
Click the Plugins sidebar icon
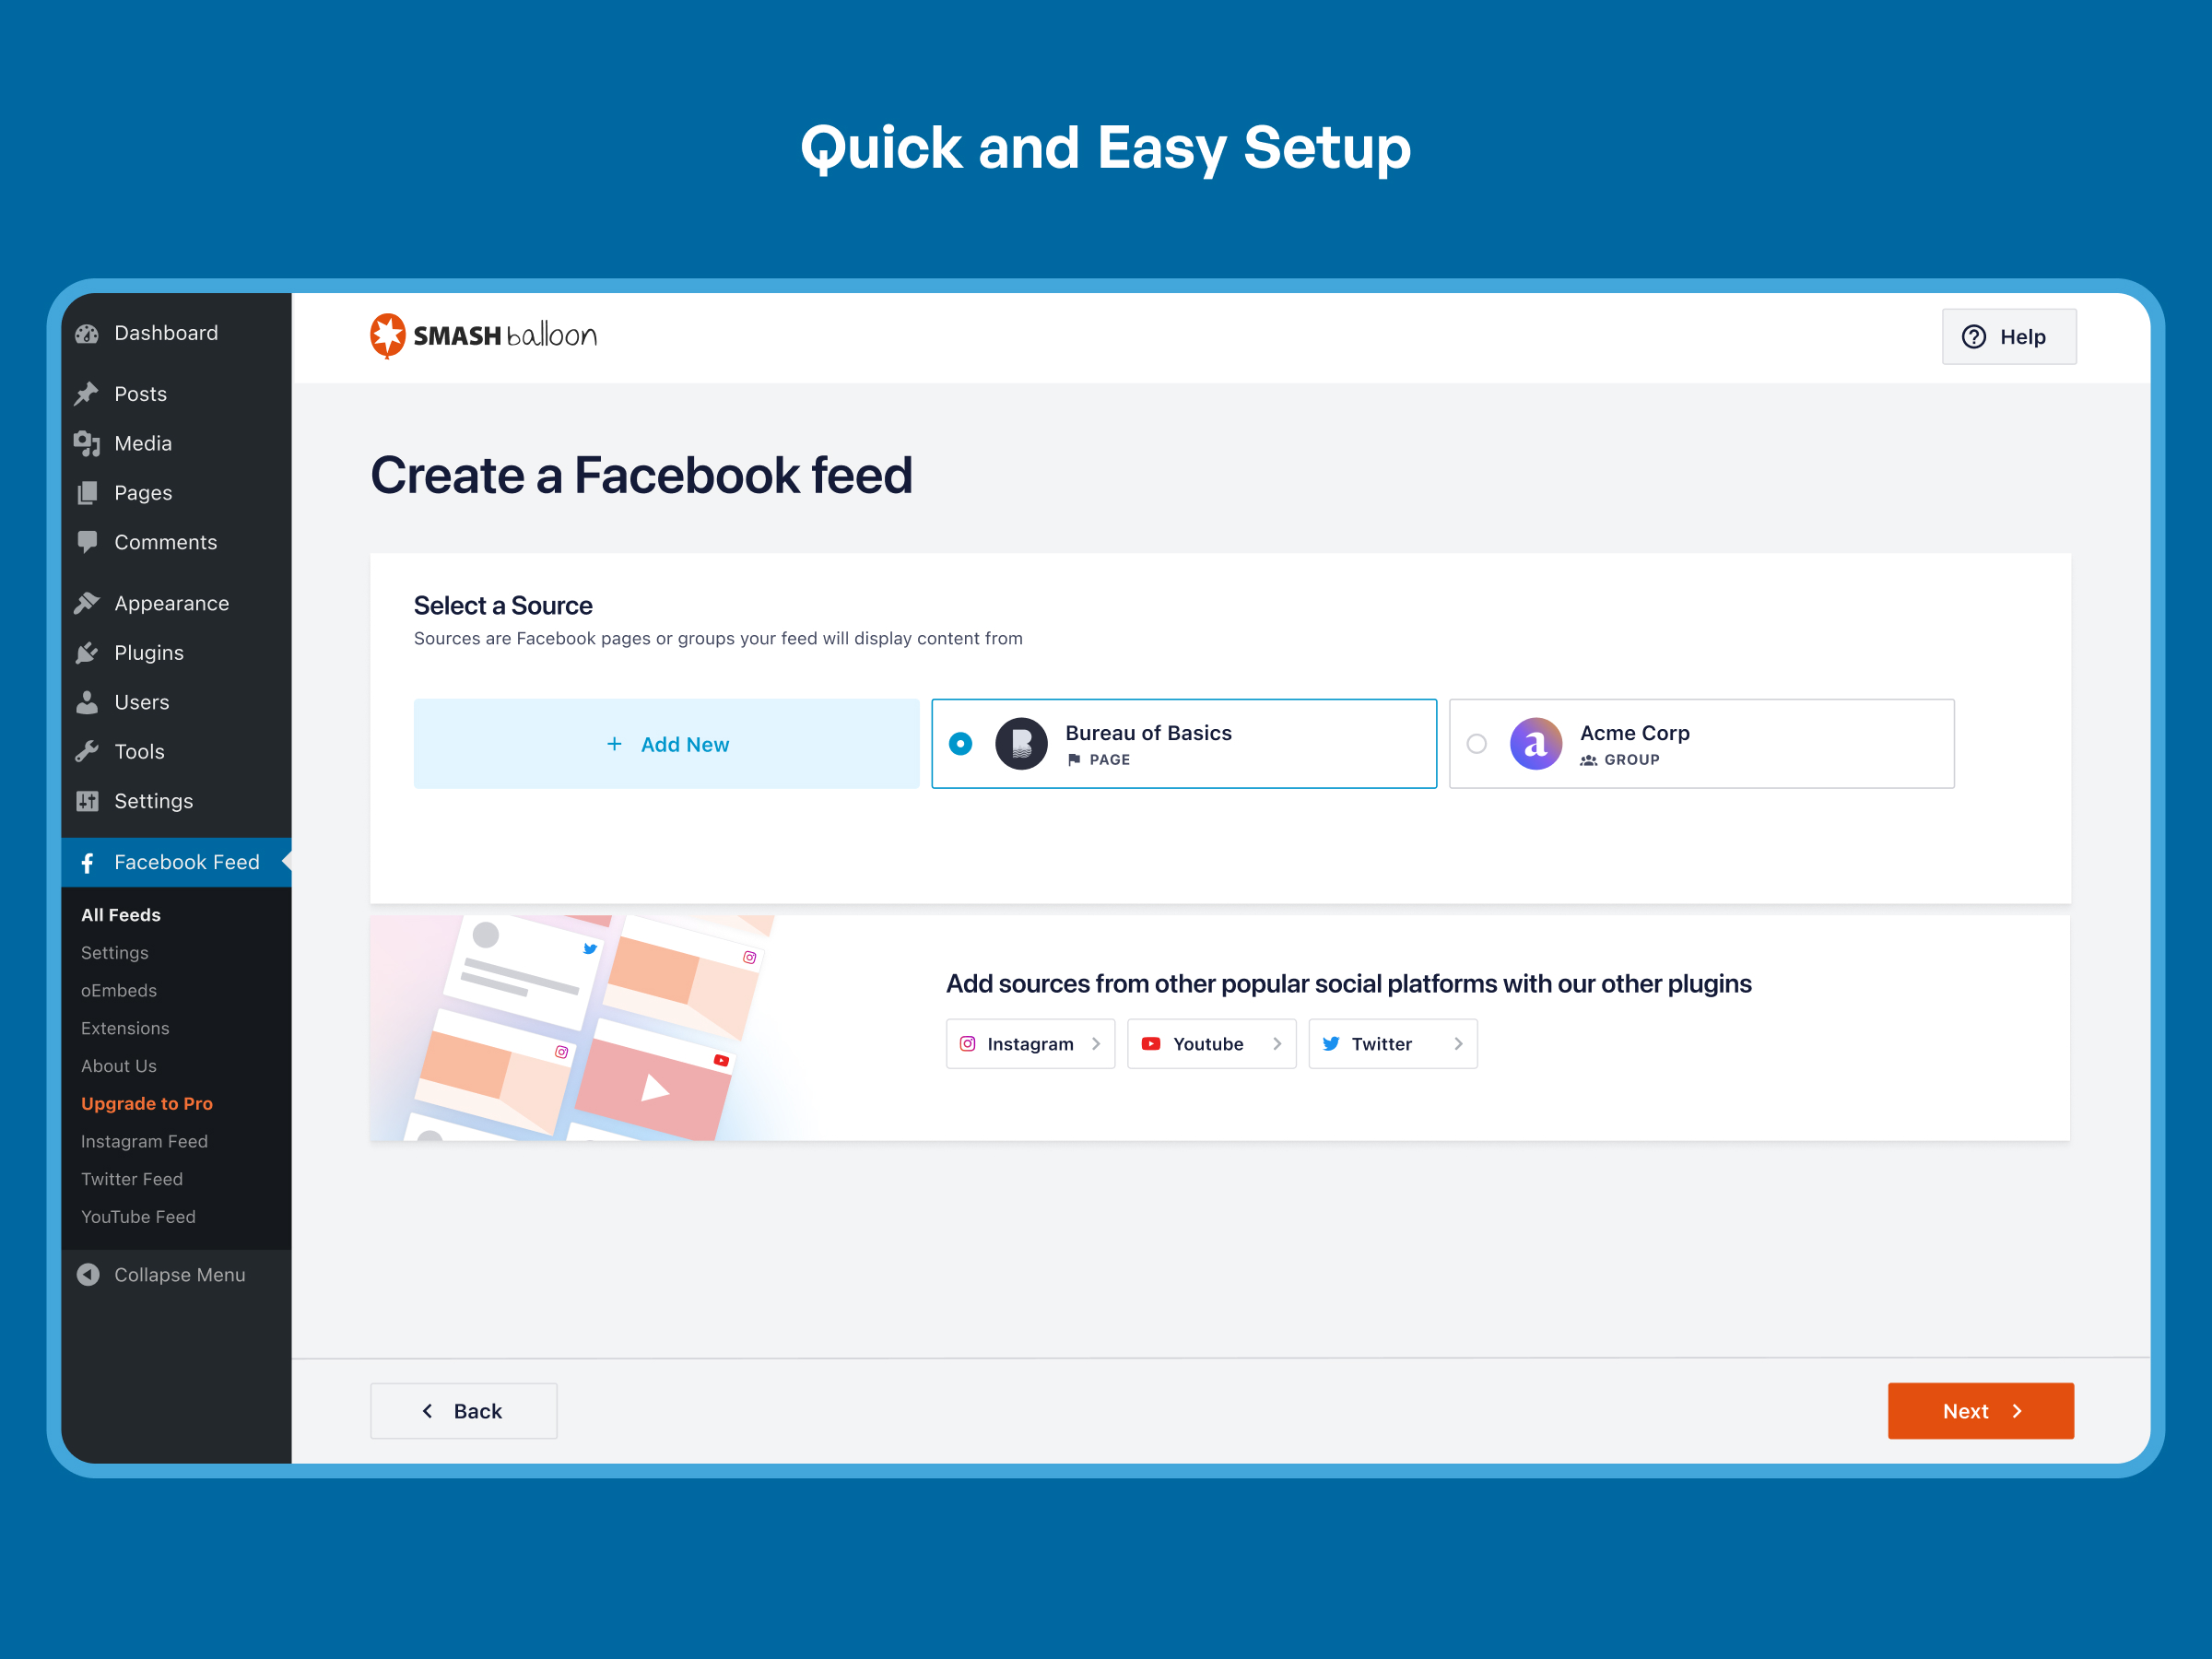(x=88, y=652)
